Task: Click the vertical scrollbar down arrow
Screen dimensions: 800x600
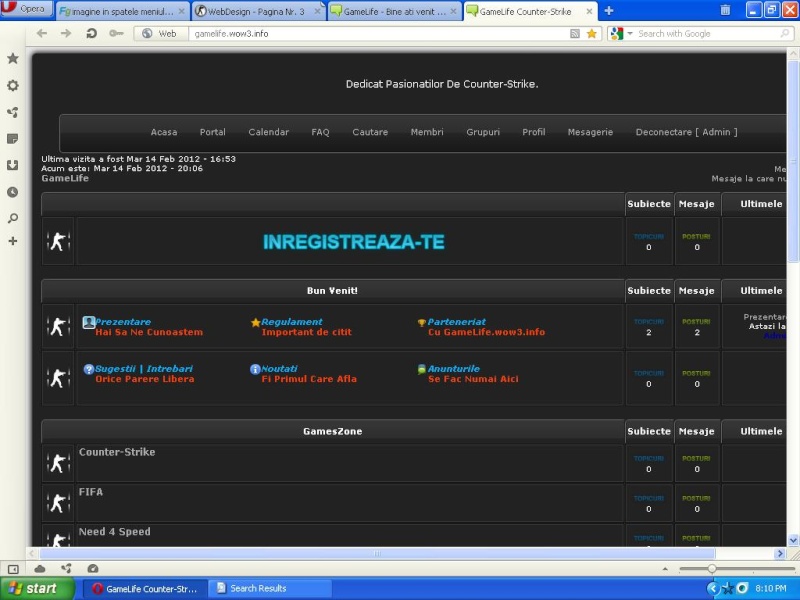Action: [x=793, y=540]
